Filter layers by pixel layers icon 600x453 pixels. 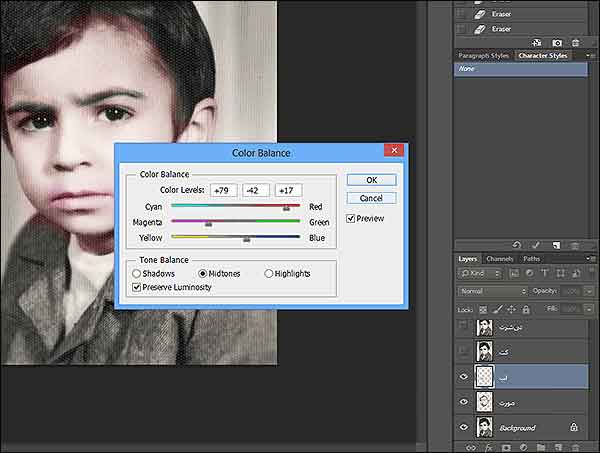[514, 273]
